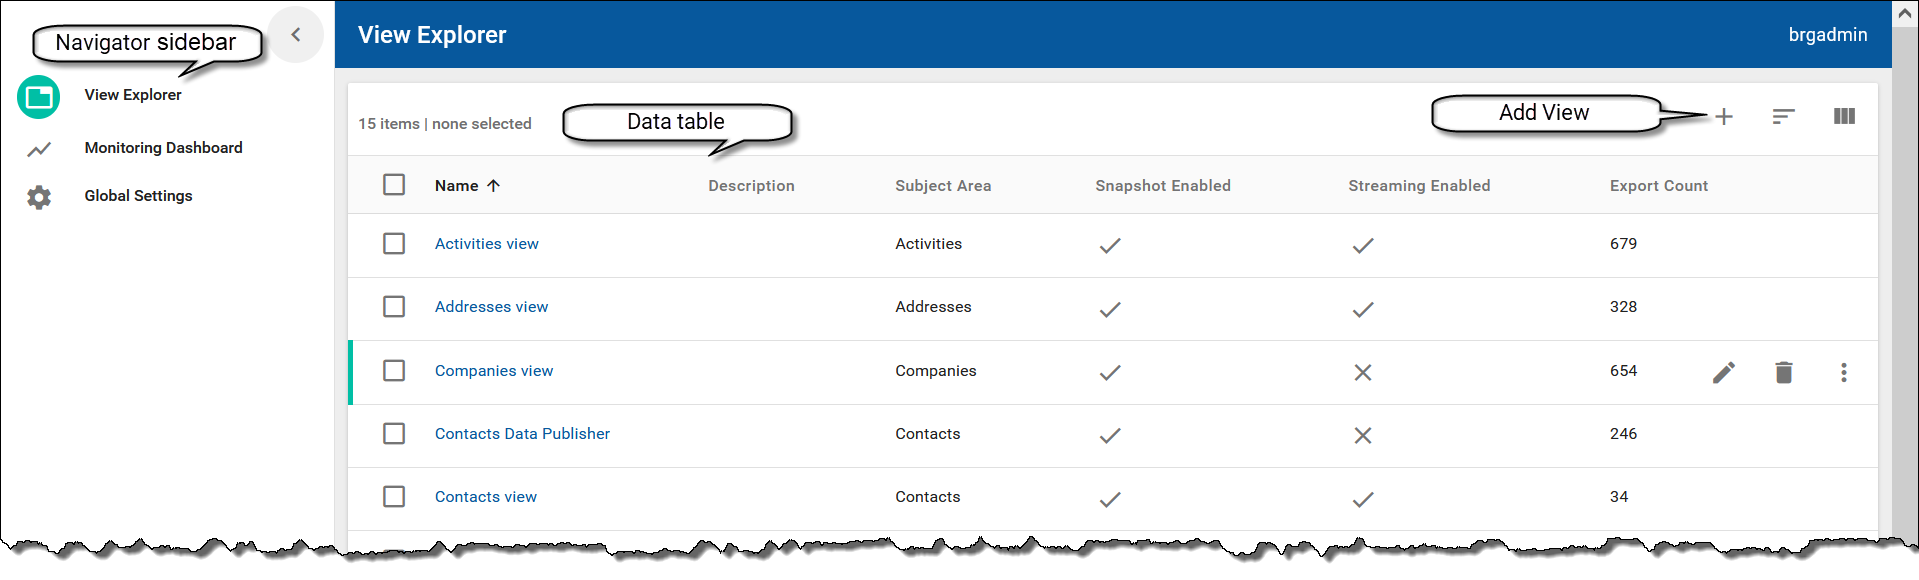1919x580 pixels.
Task: Click the View Explorer folder icon
Action: coord(39,97)
